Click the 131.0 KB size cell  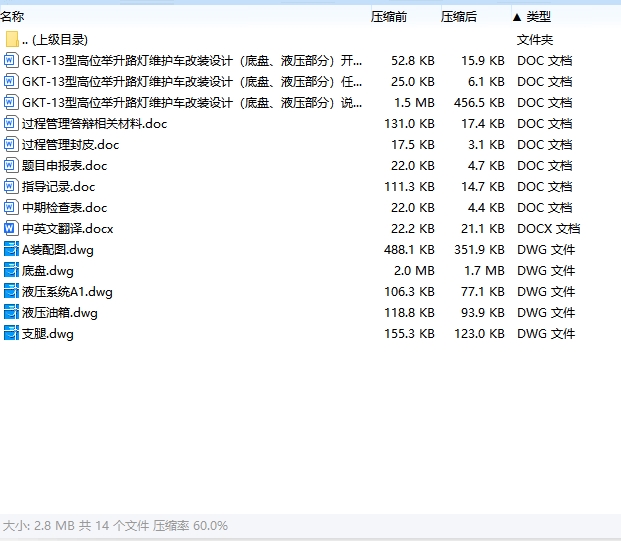tap(410, 124)
